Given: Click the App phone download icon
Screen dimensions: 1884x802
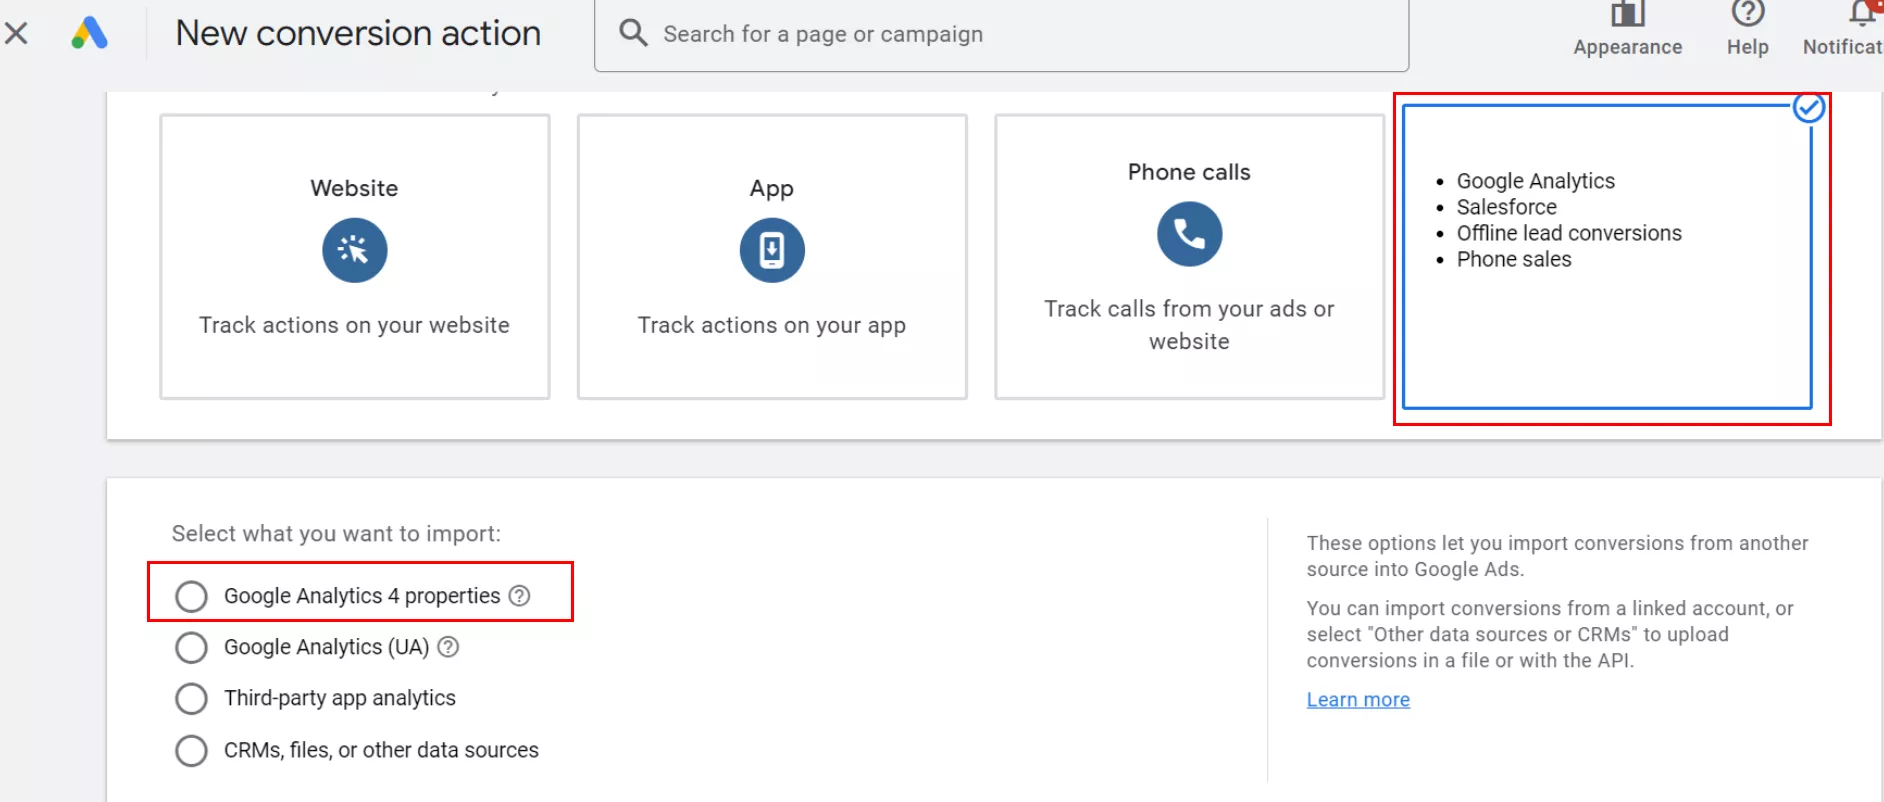Looking at the screenshot, I should tap(772, 250).
